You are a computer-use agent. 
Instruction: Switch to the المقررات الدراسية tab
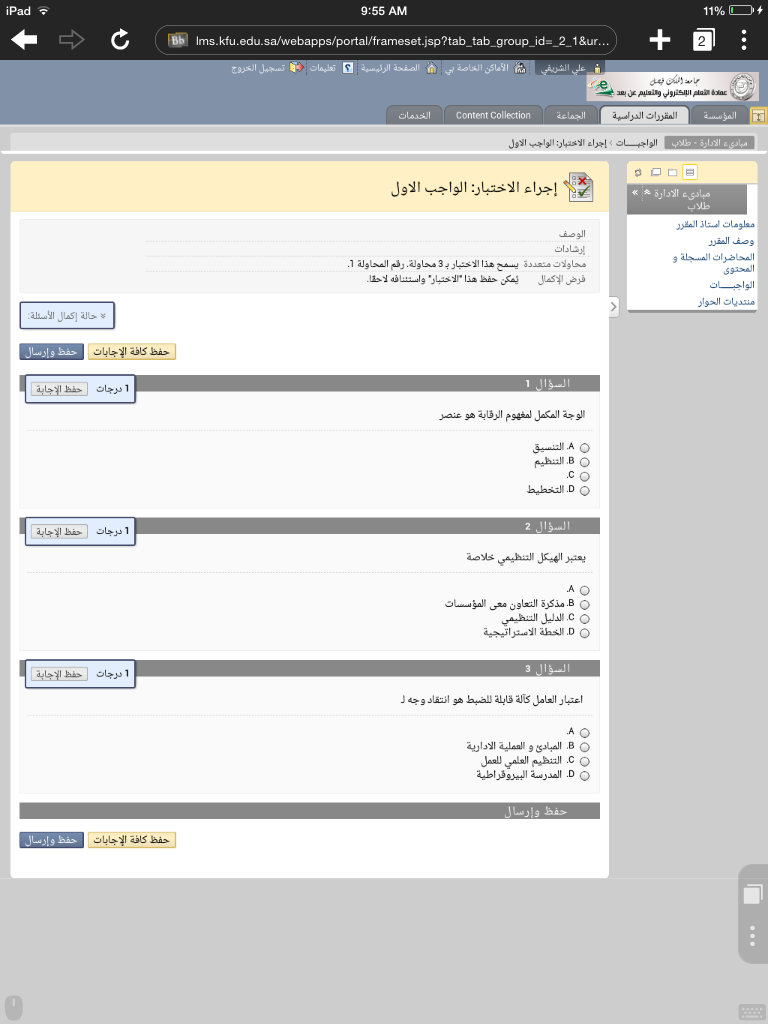point(645,116)
